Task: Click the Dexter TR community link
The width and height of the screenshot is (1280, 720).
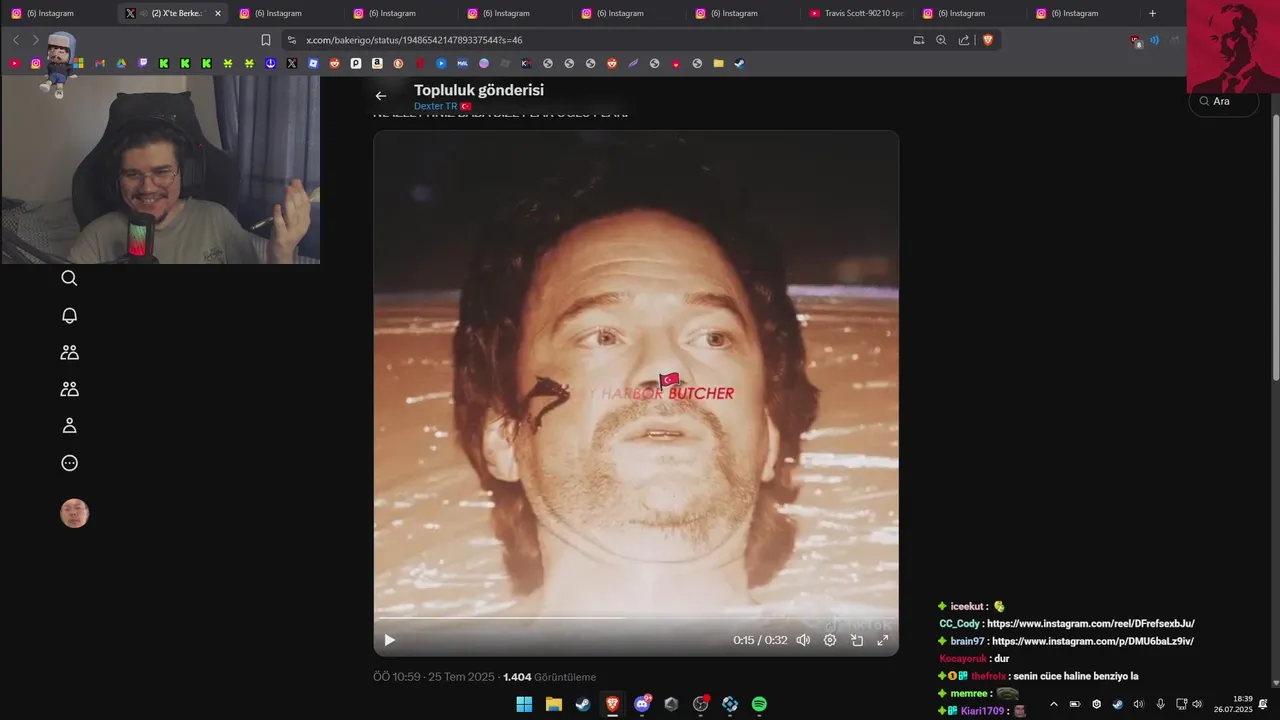Action: (435, 106)
